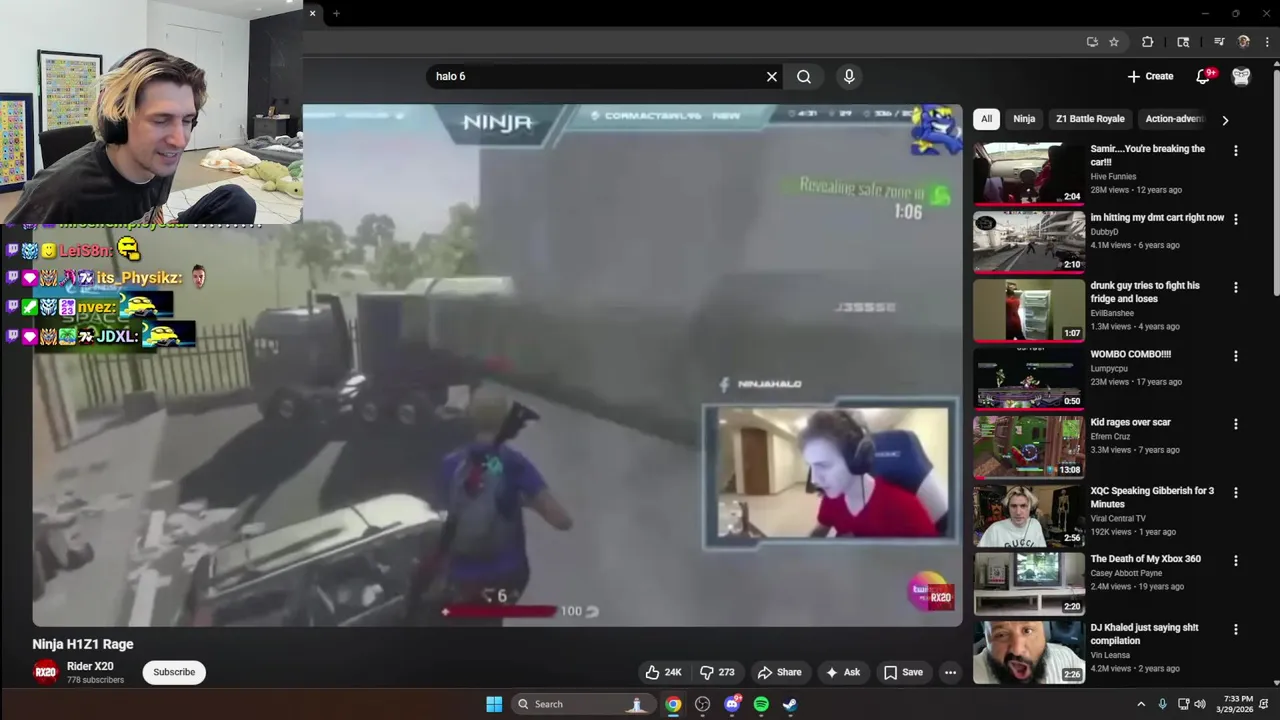Open a new browser tab

(x=336, y=13)
